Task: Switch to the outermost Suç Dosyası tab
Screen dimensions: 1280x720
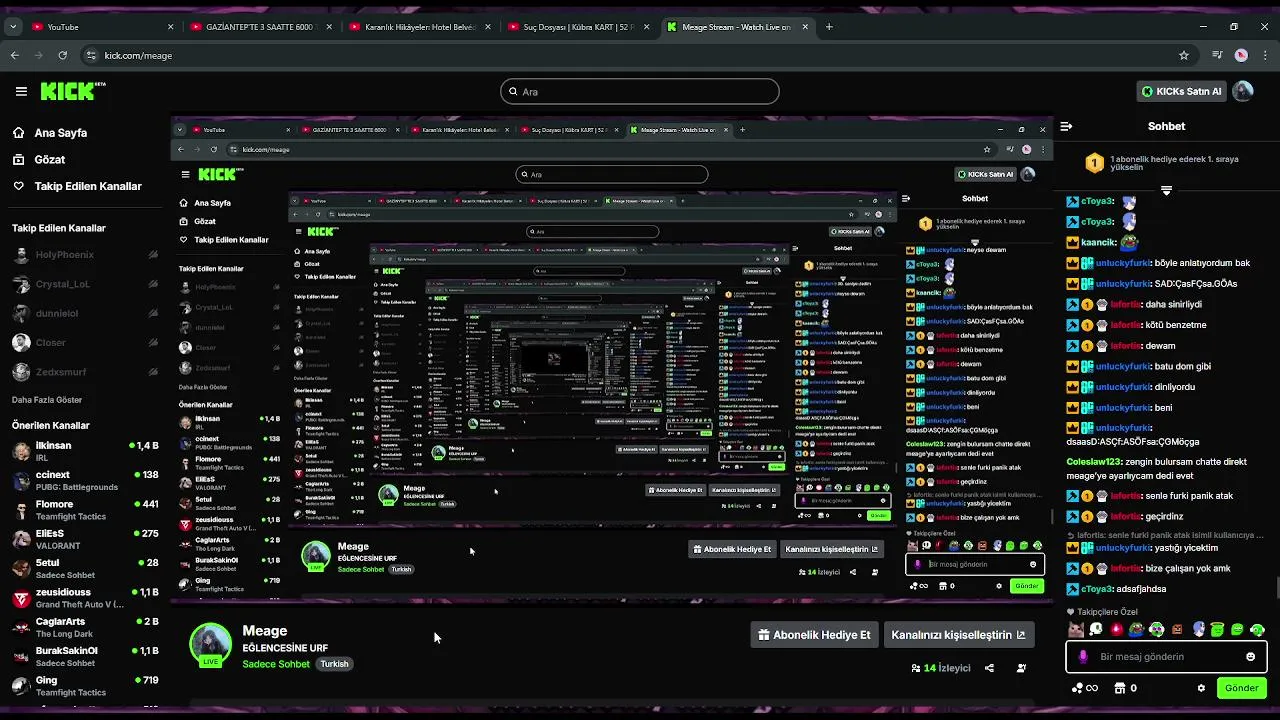Action: point(577,27)
